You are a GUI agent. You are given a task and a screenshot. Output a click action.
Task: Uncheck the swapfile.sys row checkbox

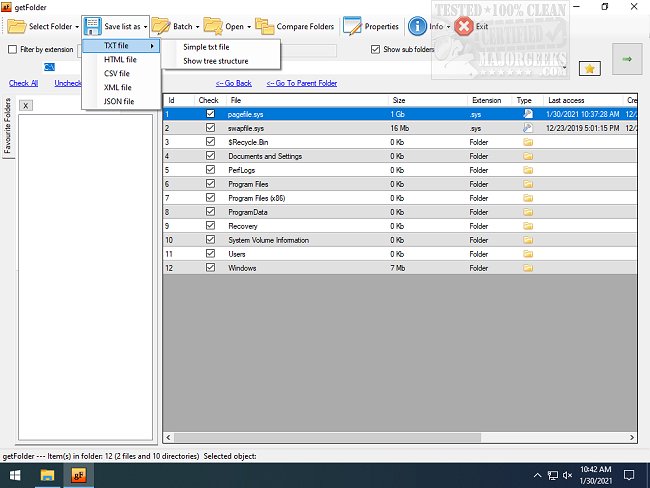tap(211, 128)
